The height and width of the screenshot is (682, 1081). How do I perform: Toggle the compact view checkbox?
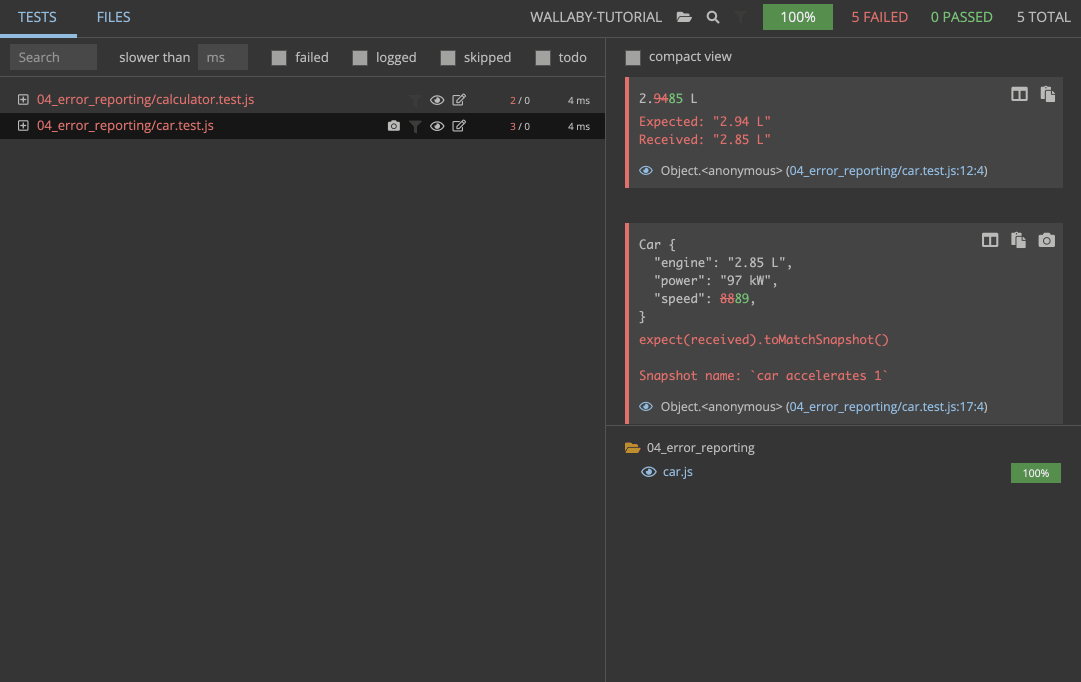(x=633, y=58)
